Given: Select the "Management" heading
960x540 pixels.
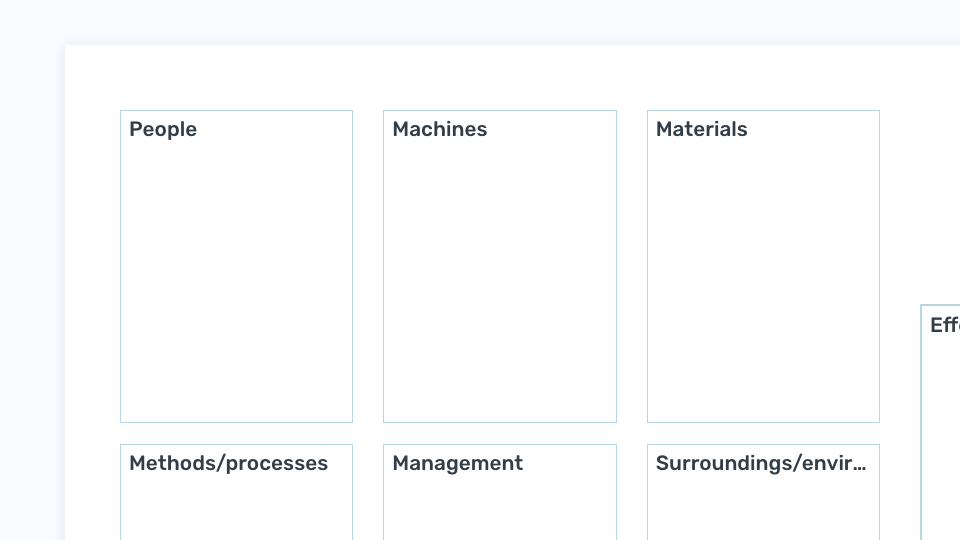Looking at the screenshot, I should 457,463.
